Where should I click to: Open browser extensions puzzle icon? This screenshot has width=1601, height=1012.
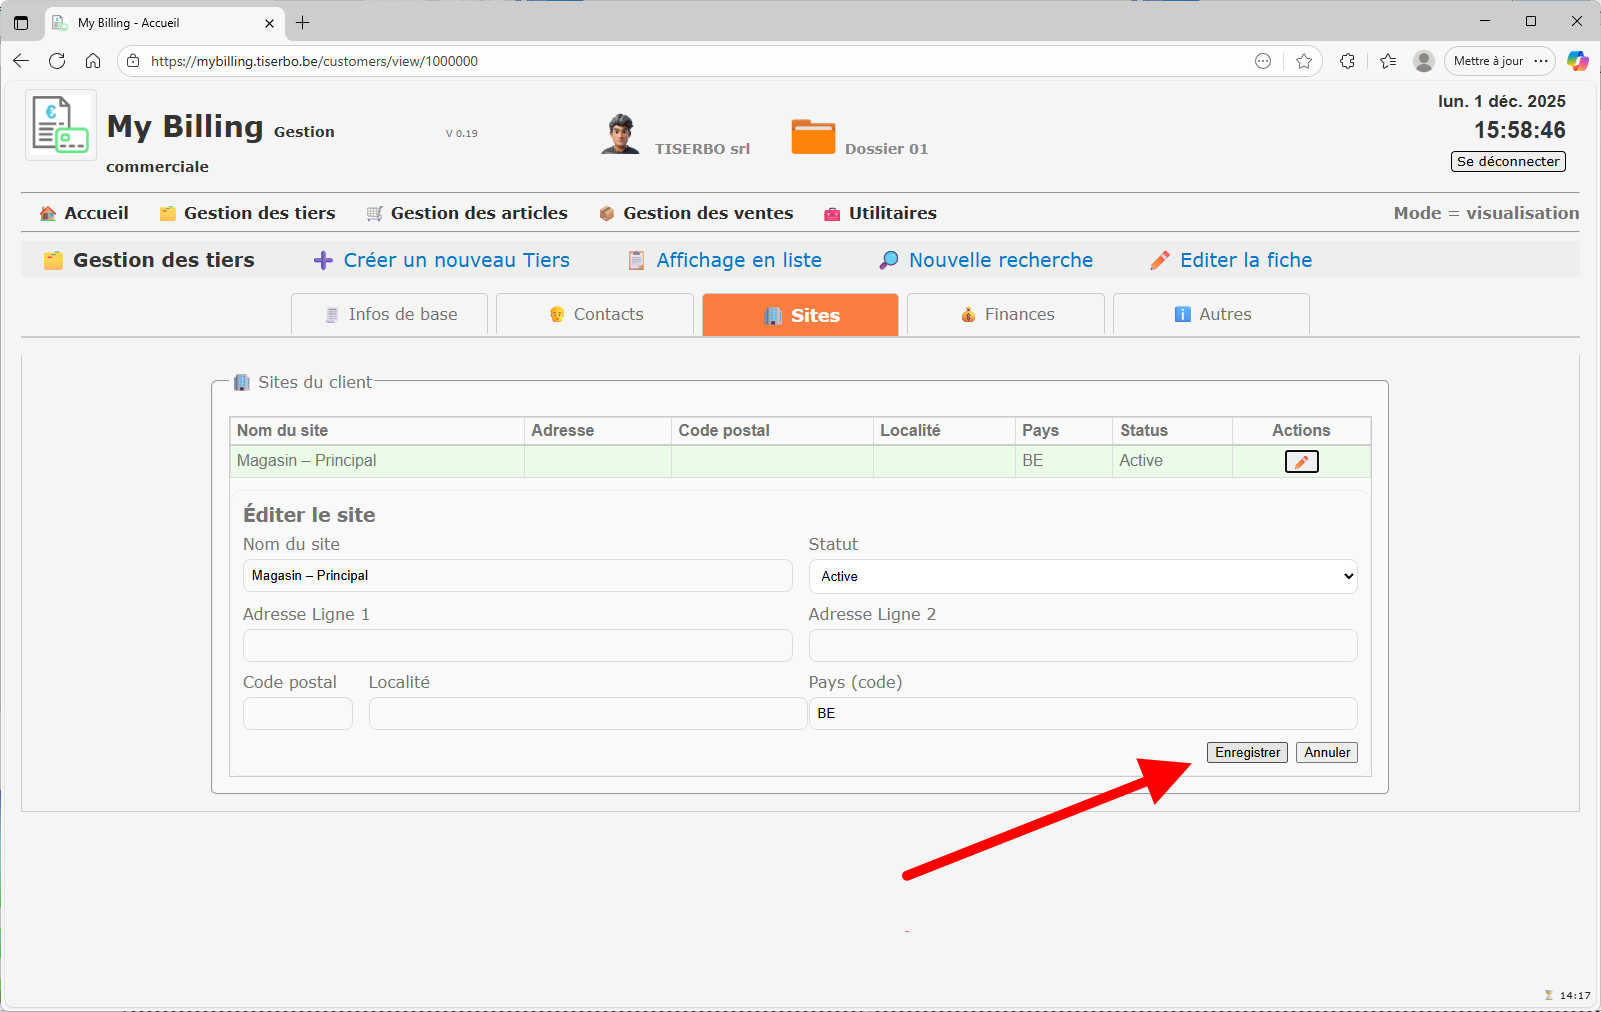pyautogui.click(x=1347, y=61)
